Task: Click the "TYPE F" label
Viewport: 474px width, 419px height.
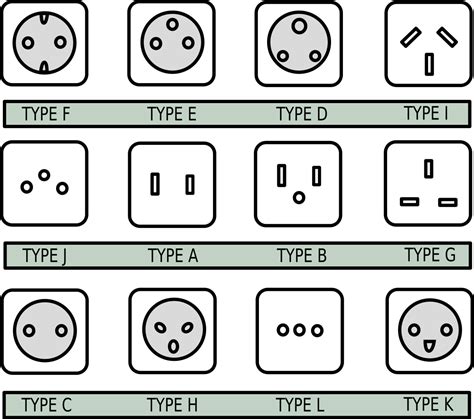Action: click(46, 114)
